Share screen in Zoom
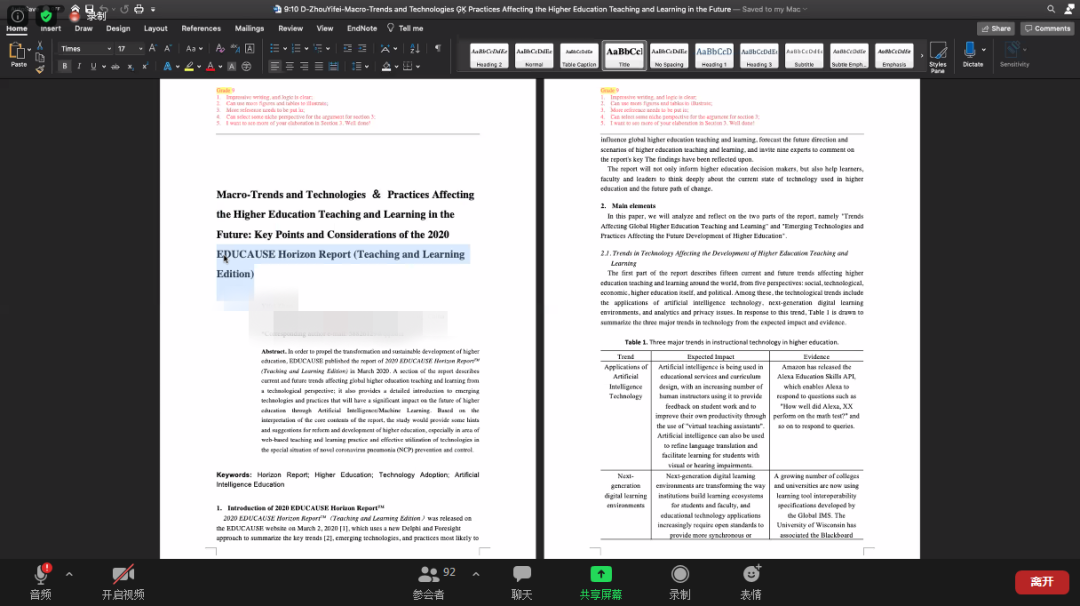The height and width of the screenshot is (606, 1080). tap(601, 582)
